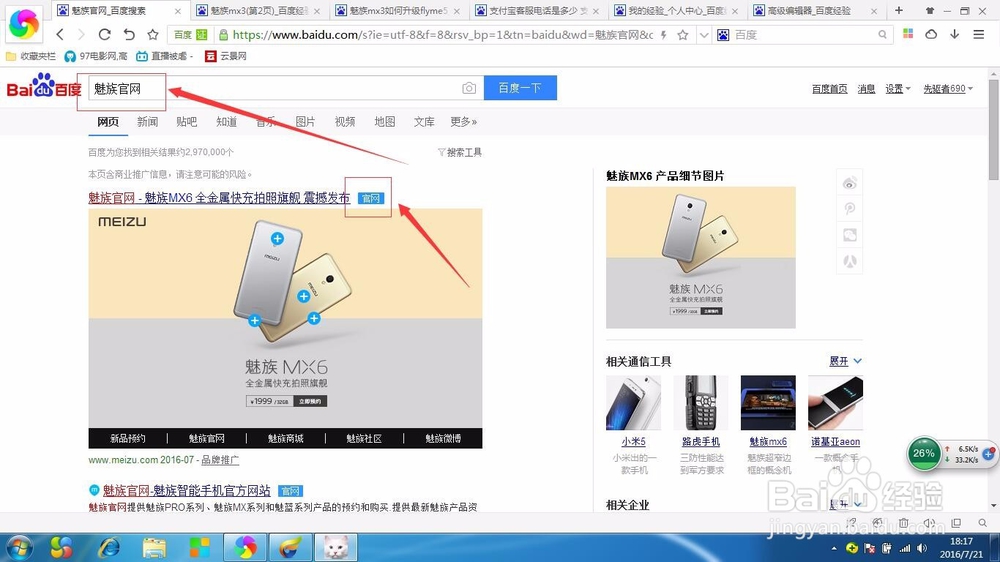Click the undo/restore closed tab icon
The width and height of the screenshot is (1000, 562).
tap(129, 34)
